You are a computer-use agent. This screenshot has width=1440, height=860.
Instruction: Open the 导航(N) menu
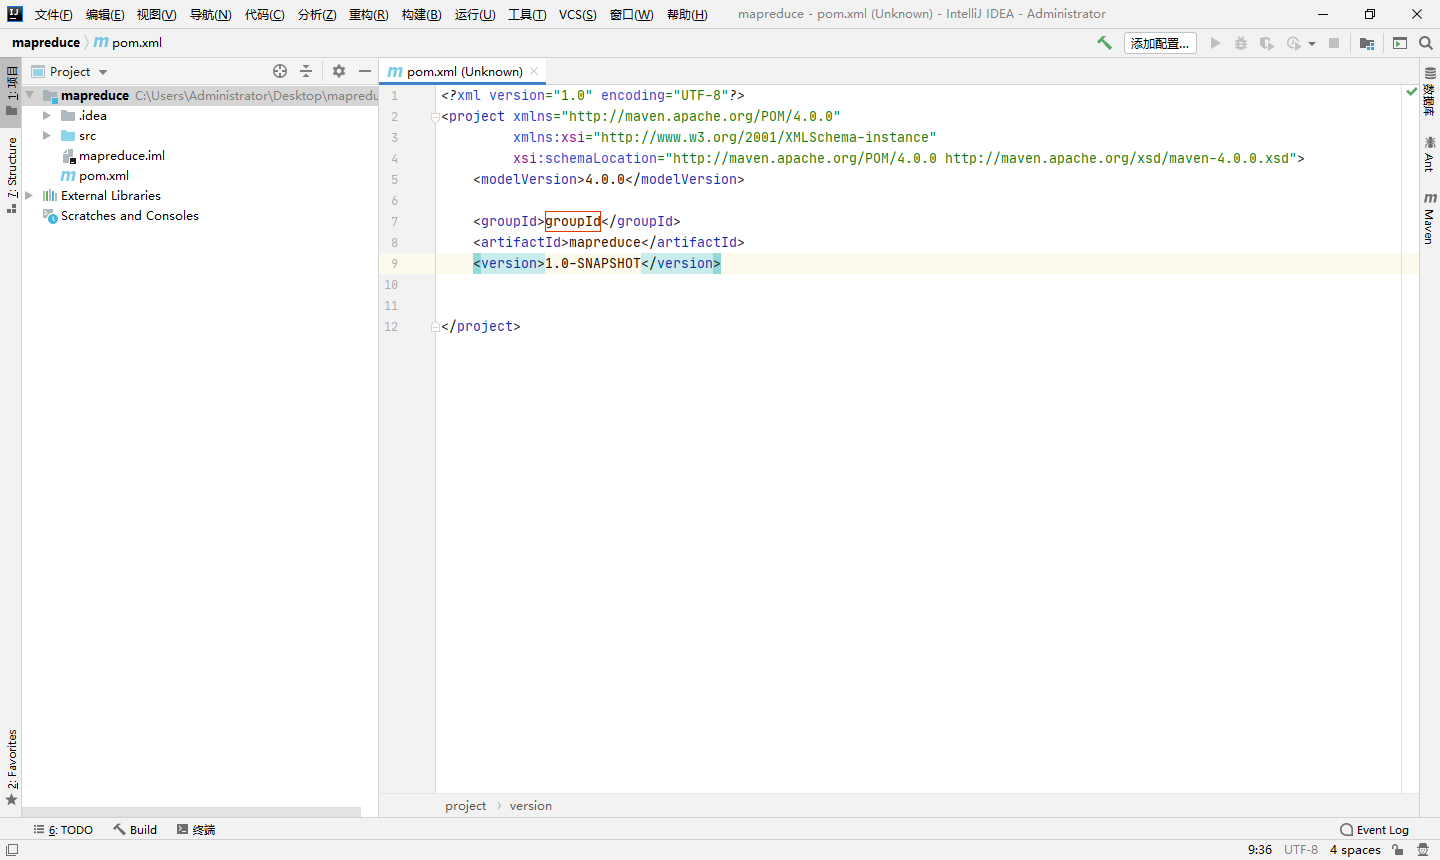pos(211,14)
